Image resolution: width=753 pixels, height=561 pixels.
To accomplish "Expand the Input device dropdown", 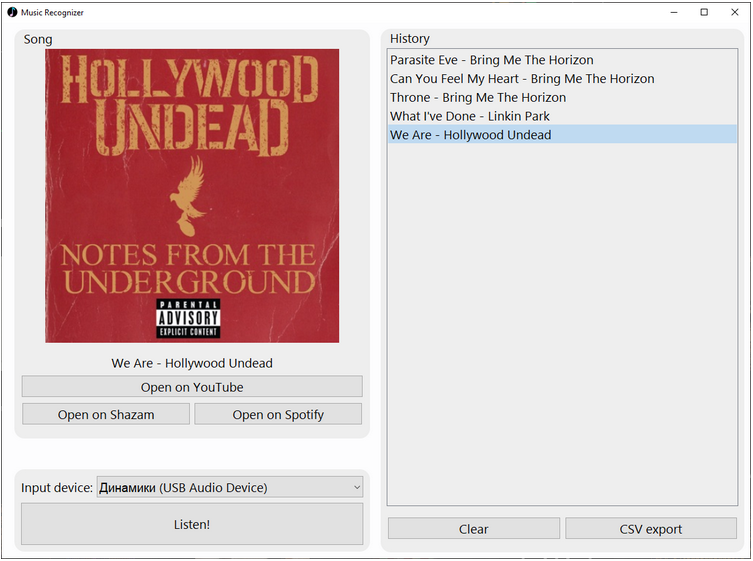I will point(230,487).
